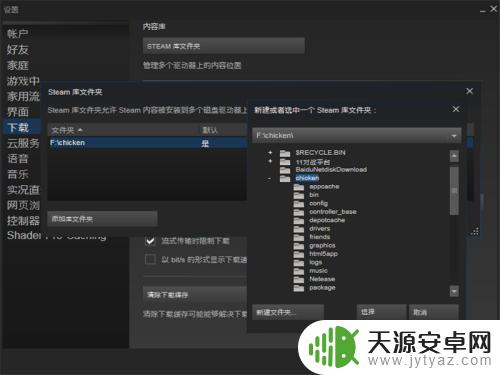Click the folder tree scroll-up arrow
The height and width of the screenshot is (375, 500).
point(454,156)
